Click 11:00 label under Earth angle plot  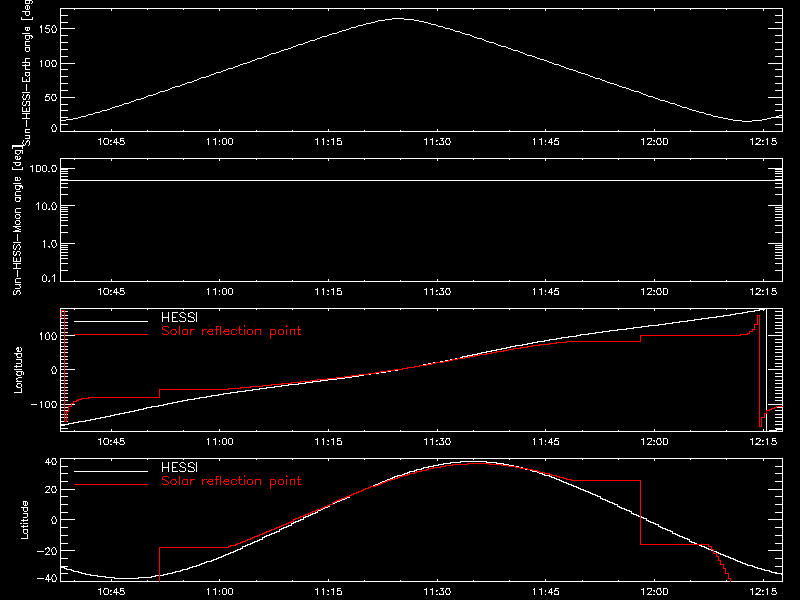click(220, 142)
